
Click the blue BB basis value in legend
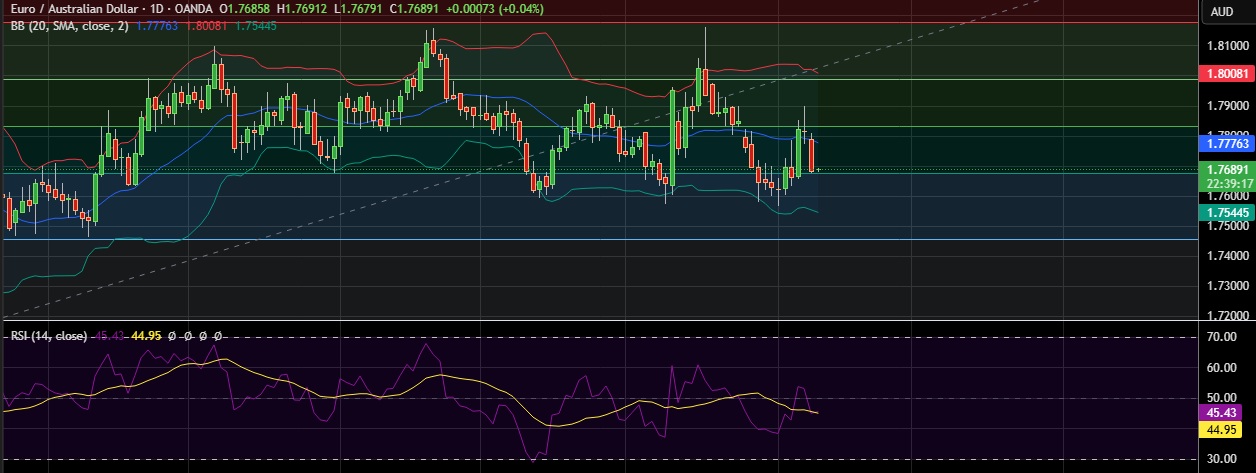pyautogui.click(x=157, y=26)
